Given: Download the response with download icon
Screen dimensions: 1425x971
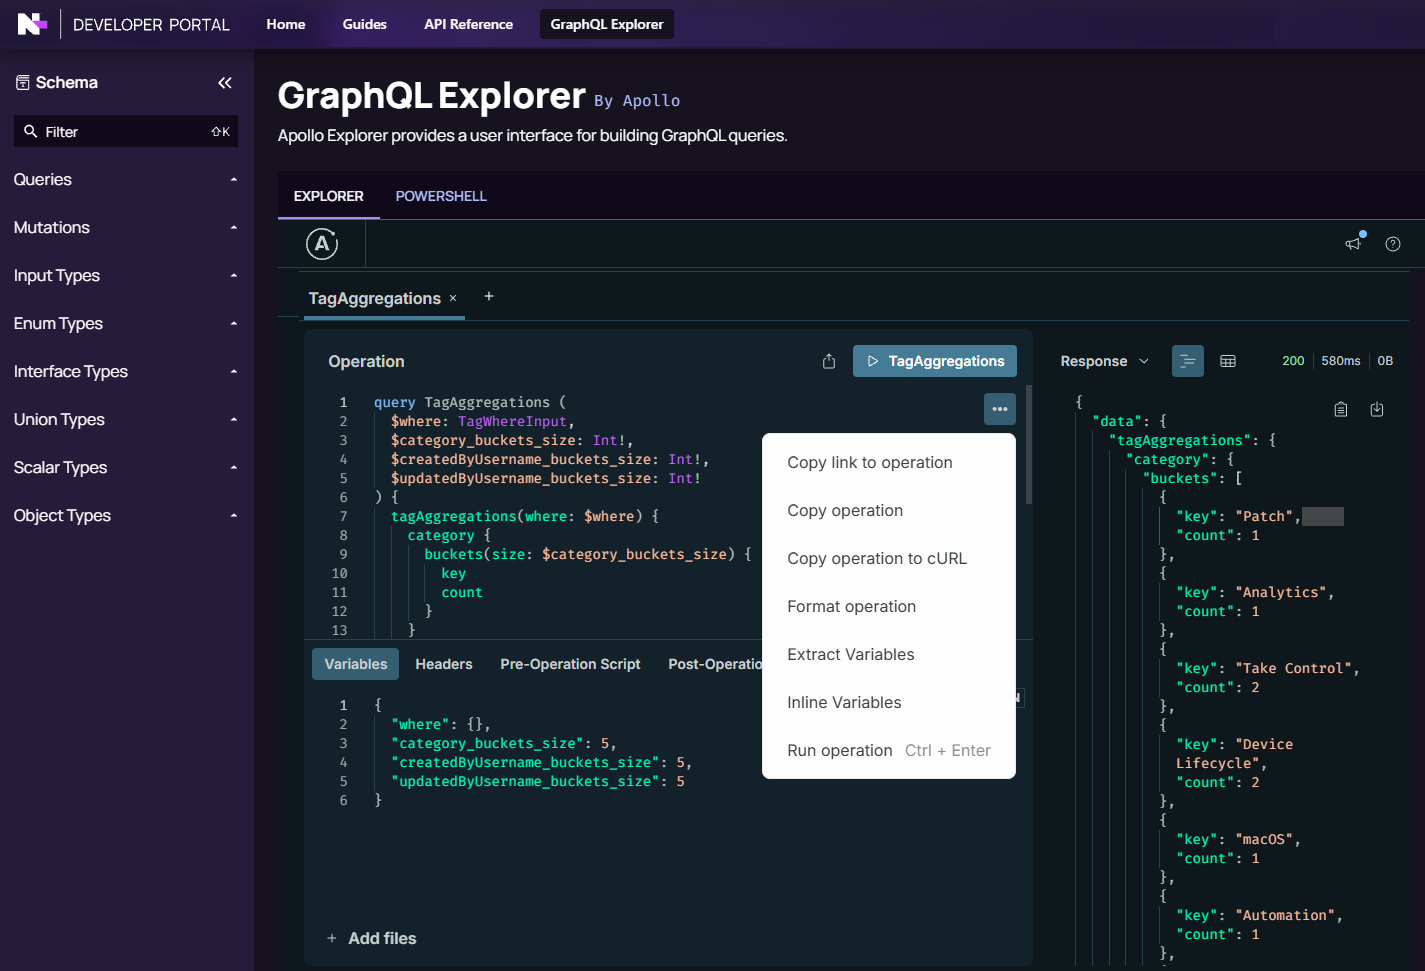Looking at the screenshot, I should tap(1377, 409).
